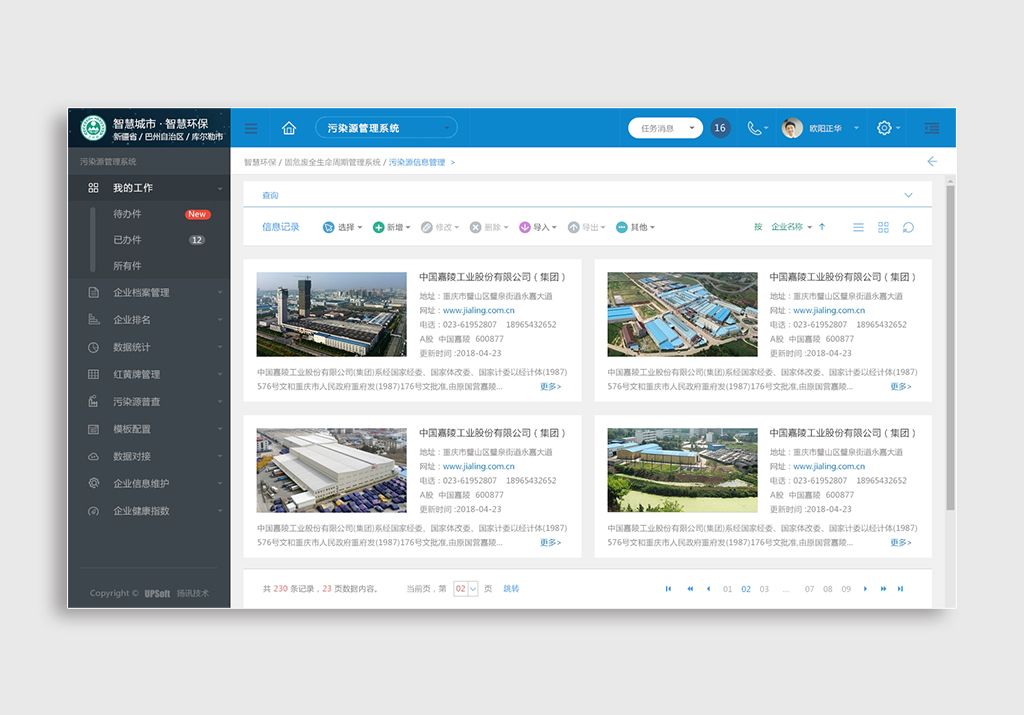Jump to the last page icon
The image size is (1024, 715).
click(900, 588)
